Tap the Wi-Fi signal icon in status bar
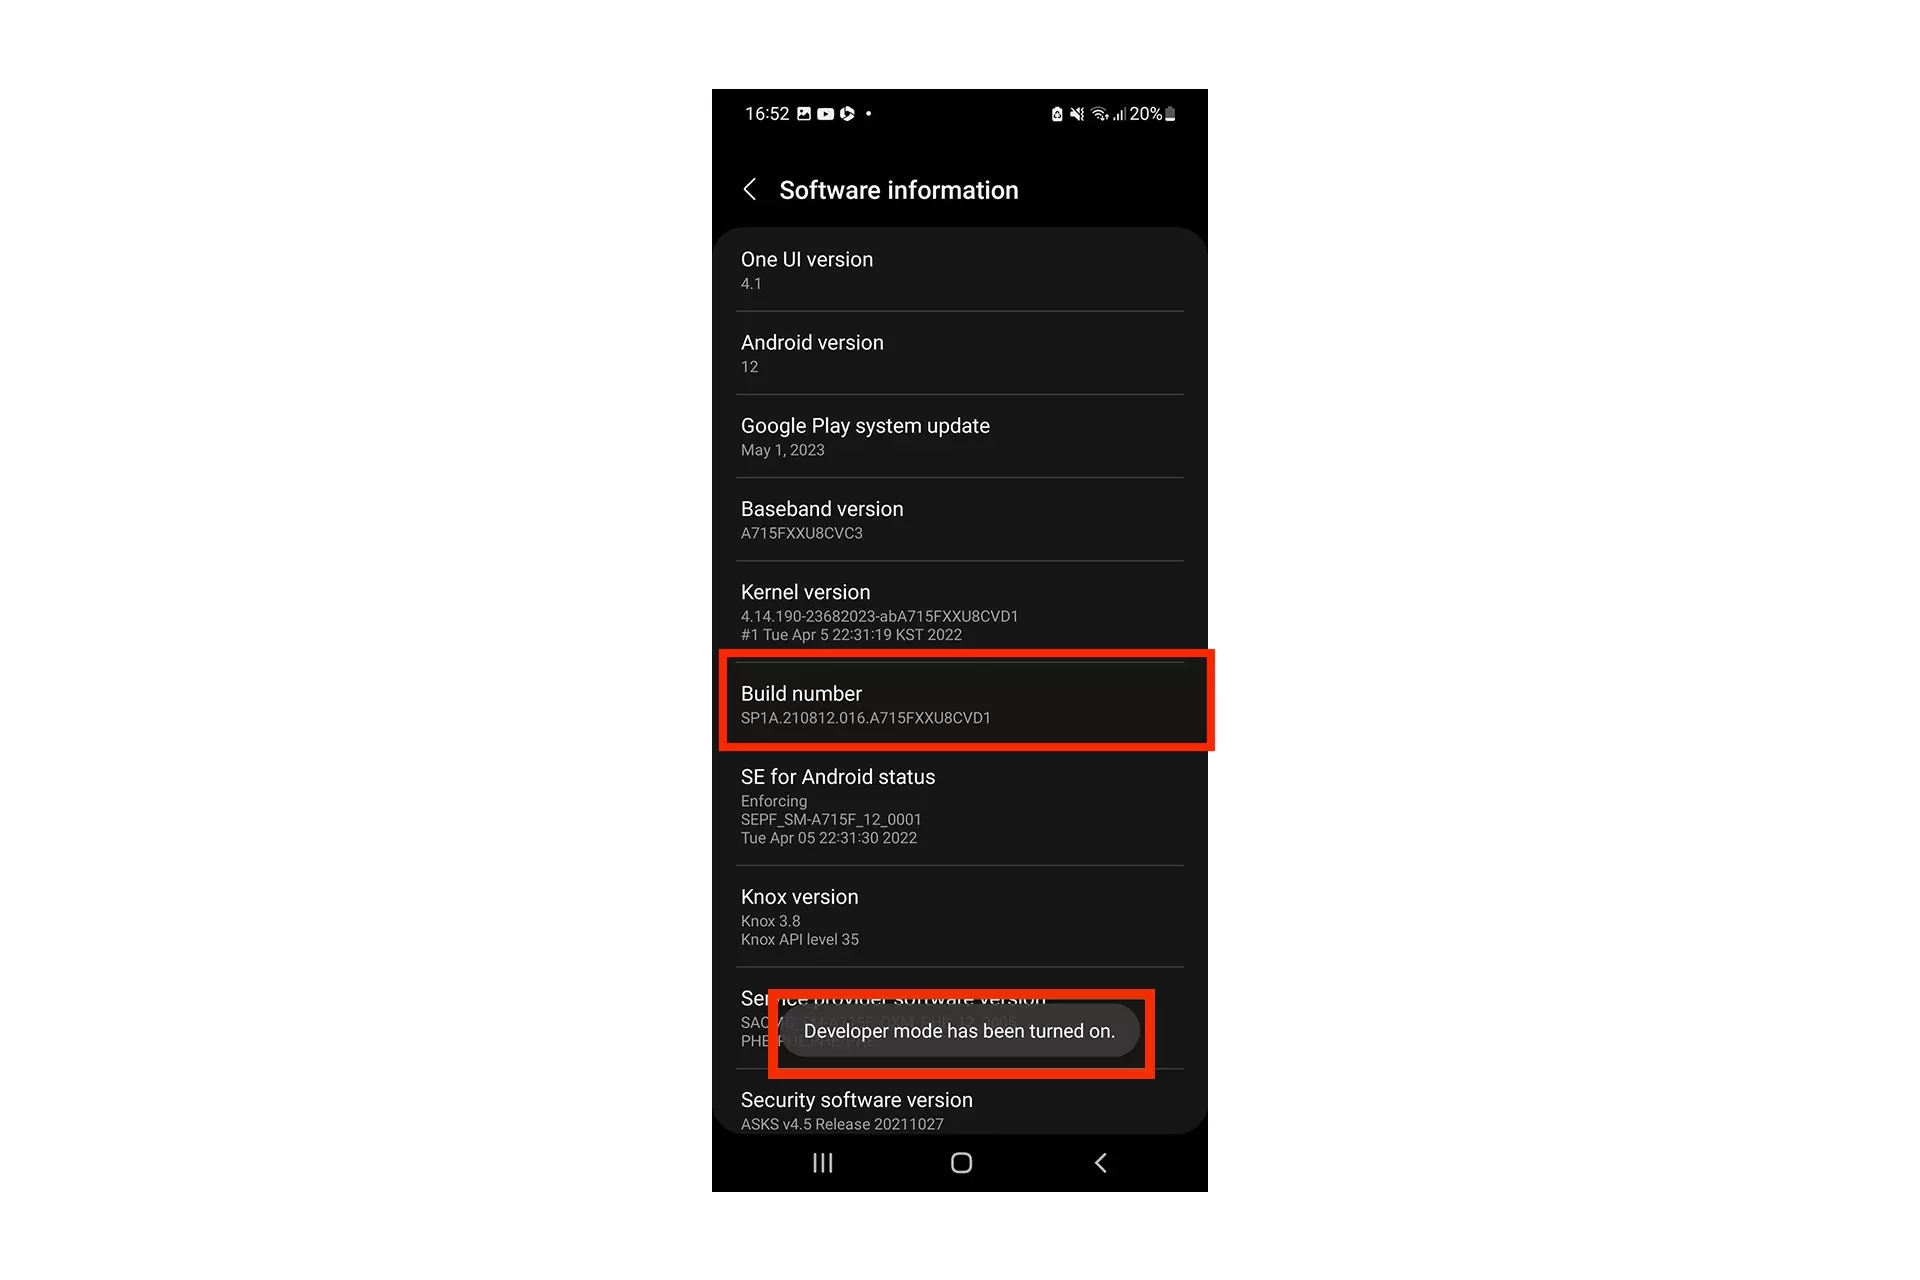 pos(1100,113)
